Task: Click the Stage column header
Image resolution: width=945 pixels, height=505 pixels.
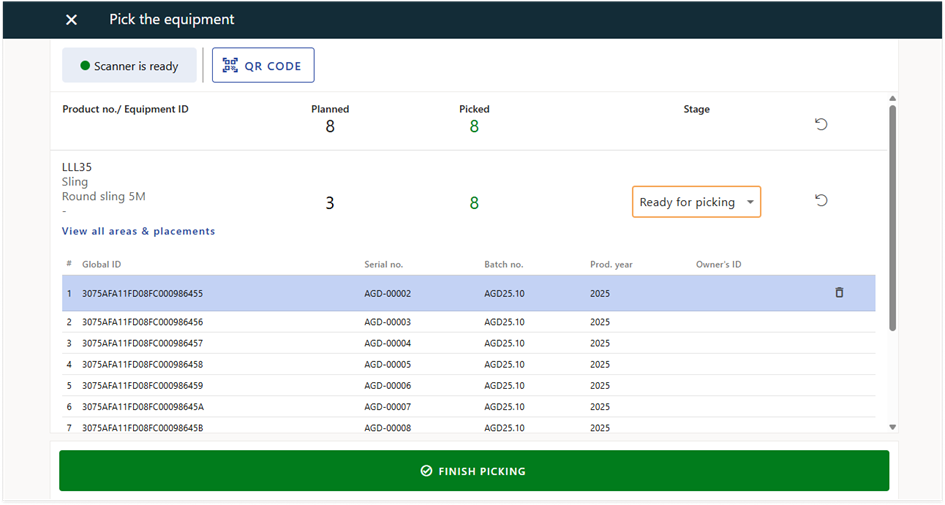Action: point(696,109)
